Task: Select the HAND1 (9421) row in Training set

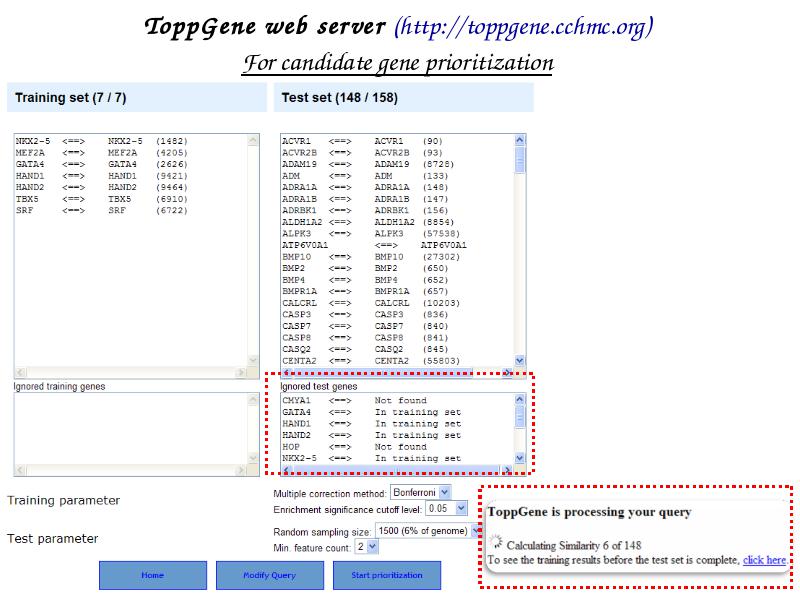Action: tap(102, 176)
